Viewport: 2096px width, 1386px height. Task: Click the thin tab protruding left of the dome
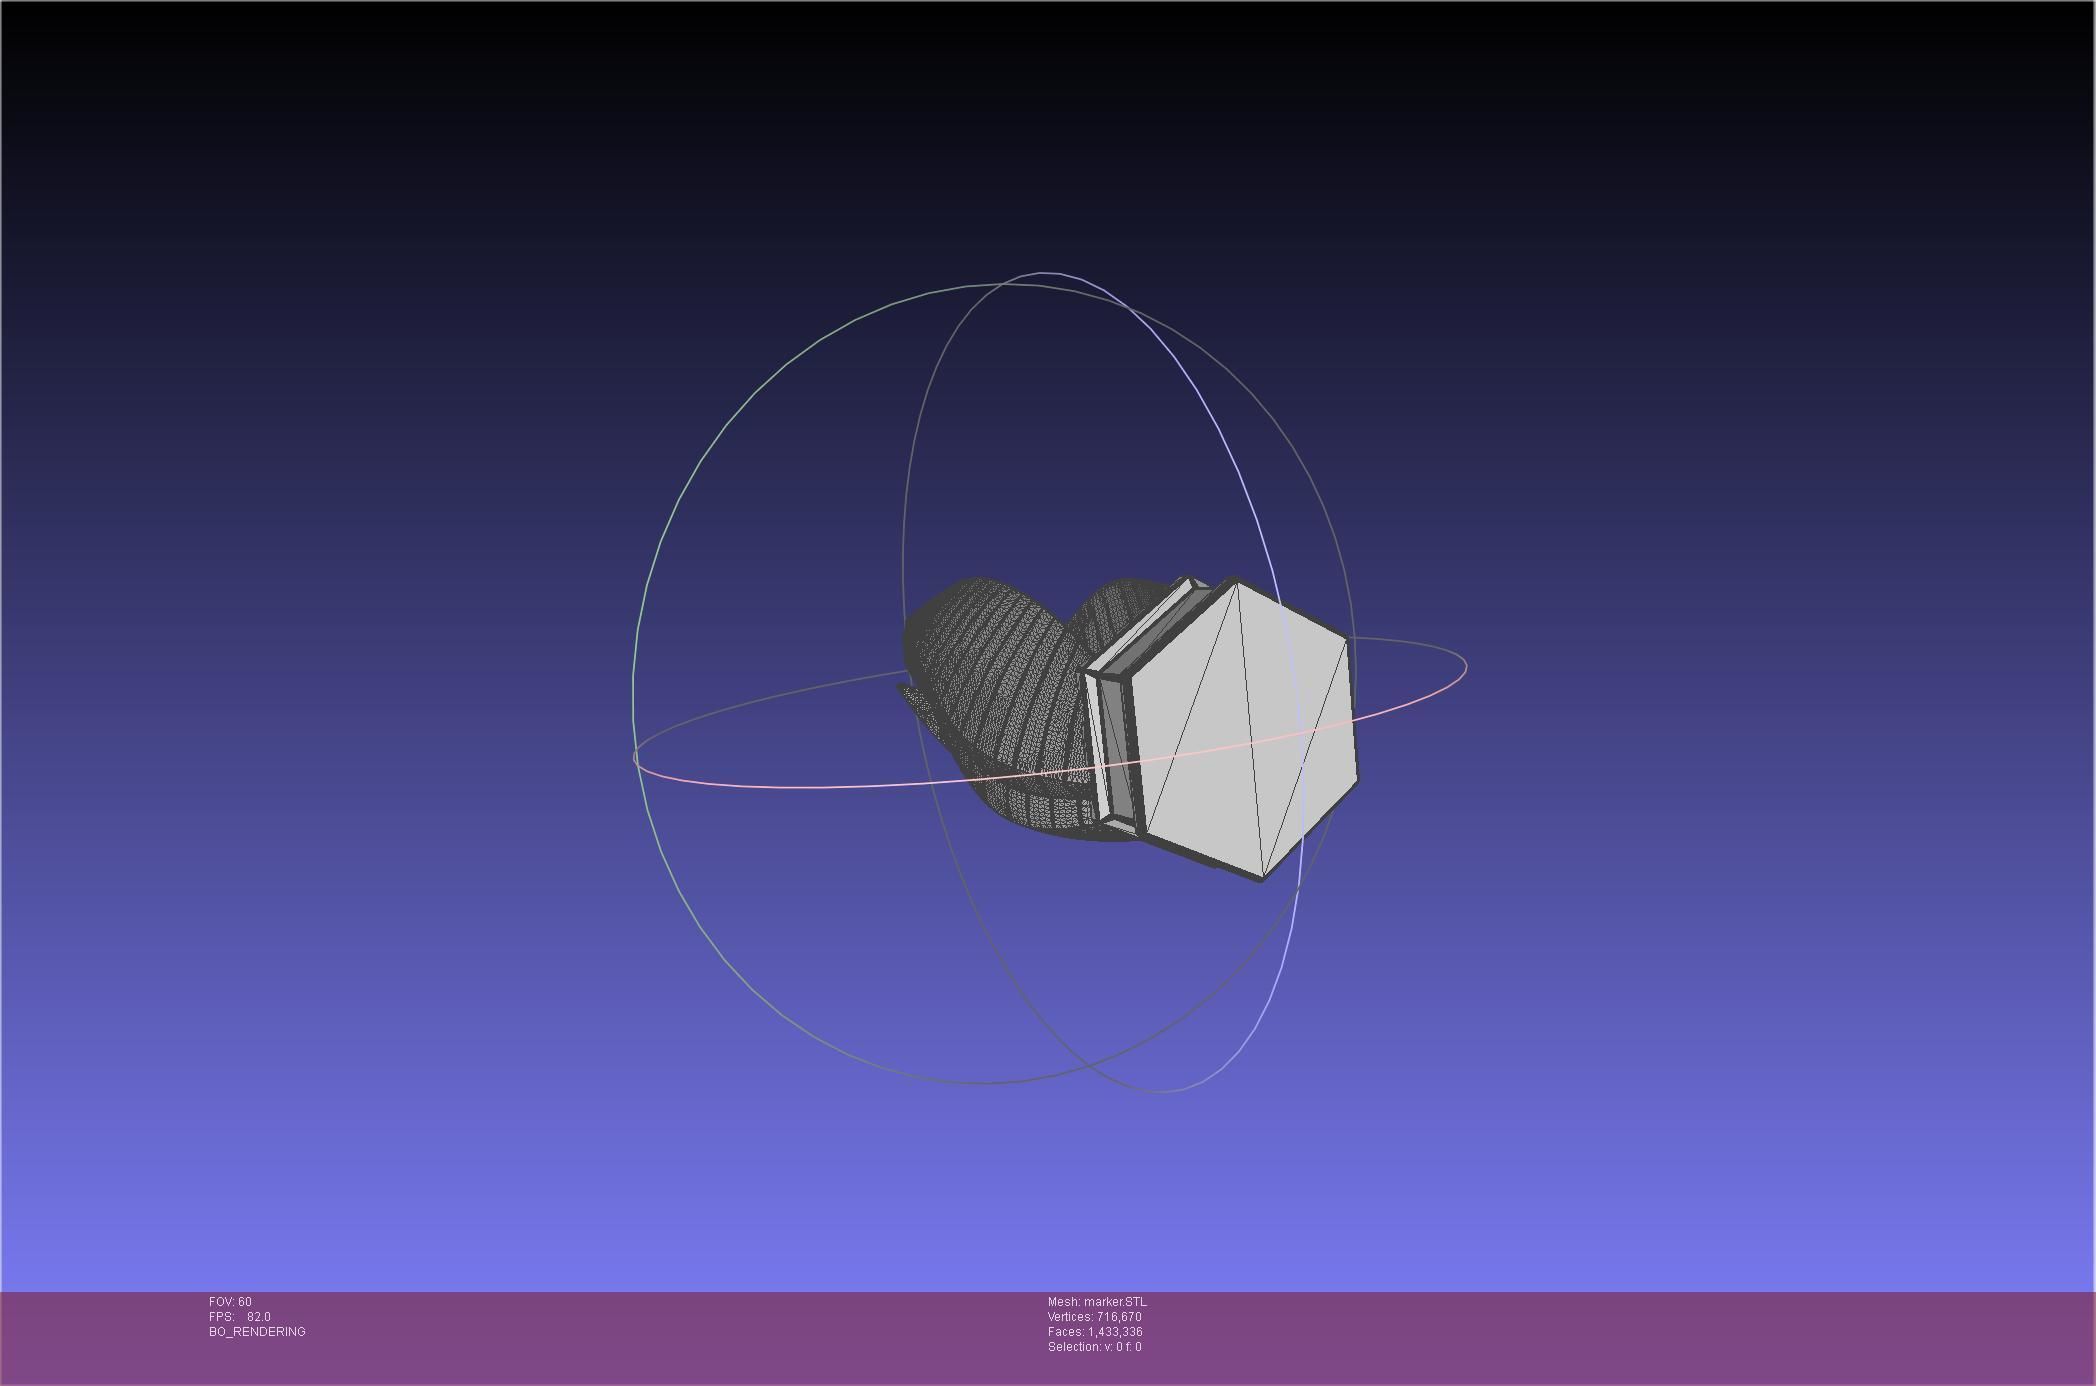912,697
